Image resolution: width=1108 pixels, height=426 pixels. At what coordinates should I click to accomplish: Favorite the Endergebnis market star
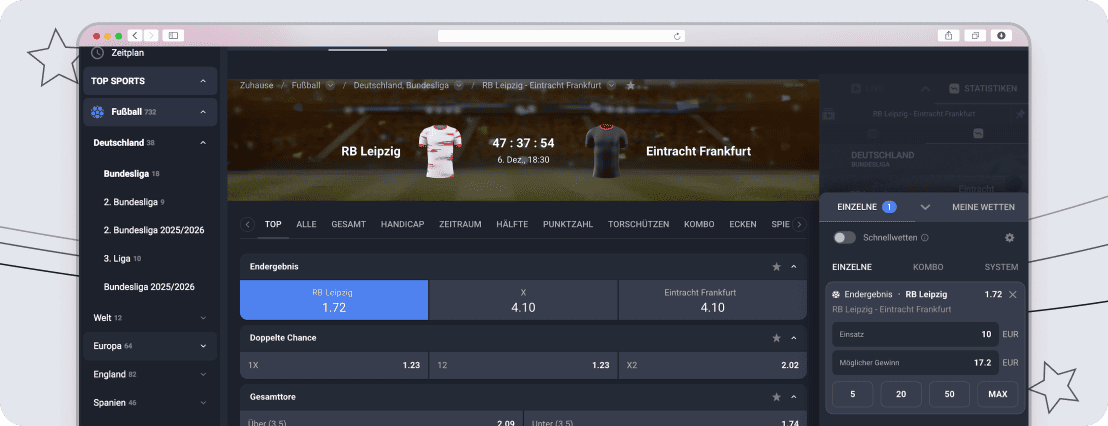tap(777, 267)
